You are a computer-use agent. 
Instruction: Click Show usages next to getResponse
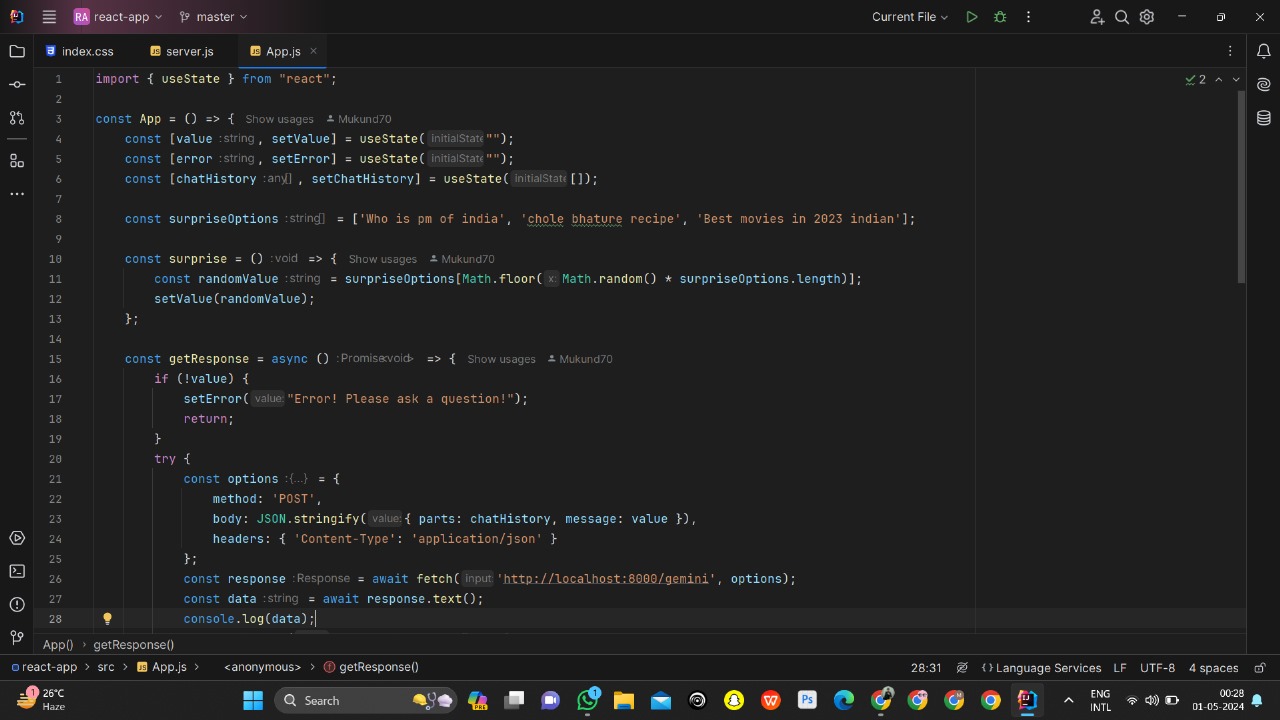tap(501, 359)
